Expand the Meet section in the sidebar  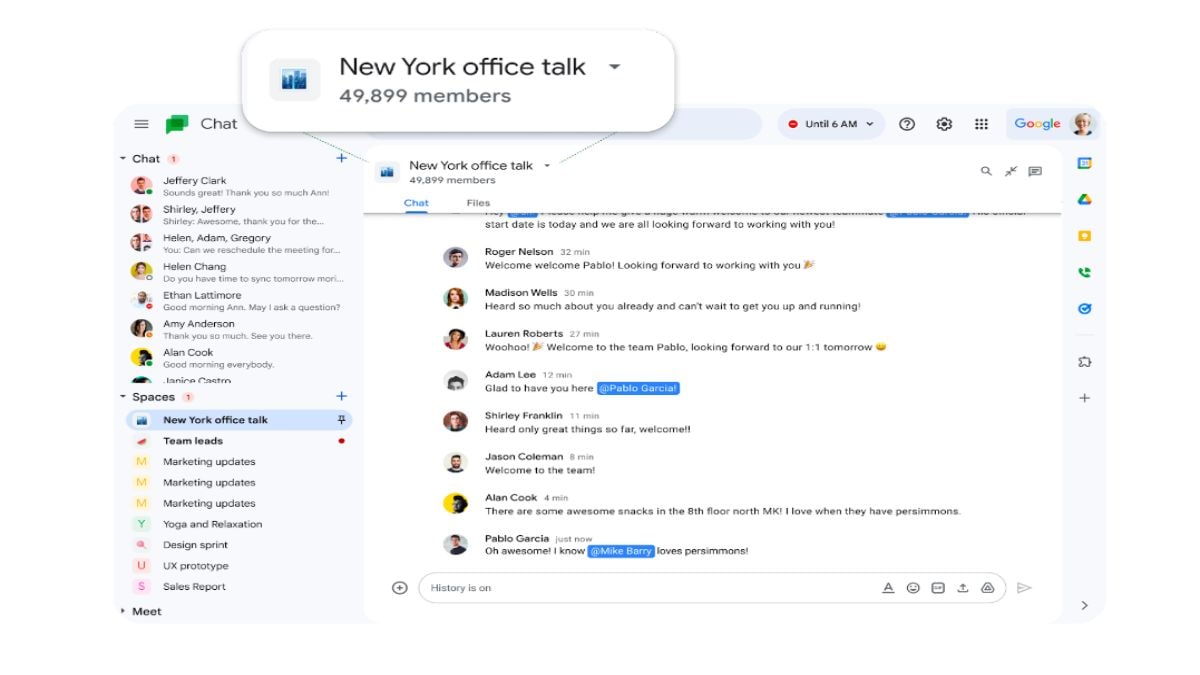coord(123,611)
